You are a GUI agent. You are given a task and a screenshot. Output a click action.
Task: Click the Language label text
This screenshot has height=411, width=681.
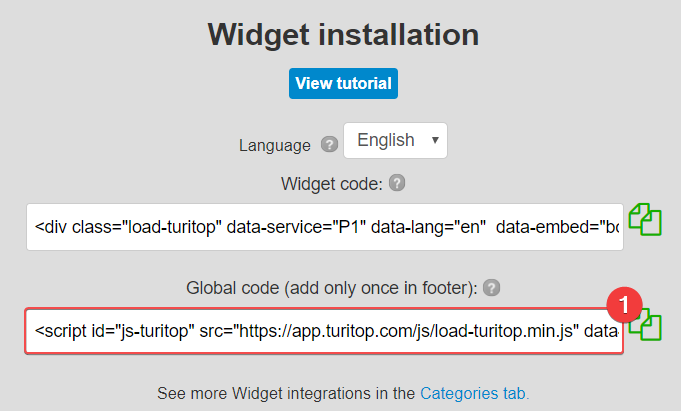[274, 145]
